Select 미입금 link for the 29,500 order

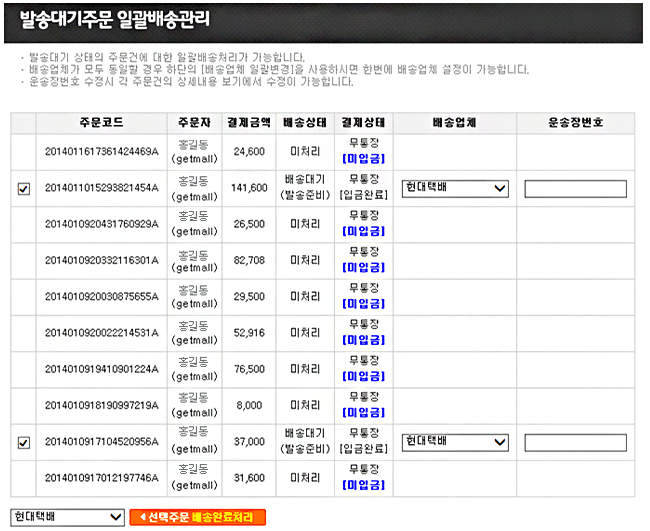(363, 303)
